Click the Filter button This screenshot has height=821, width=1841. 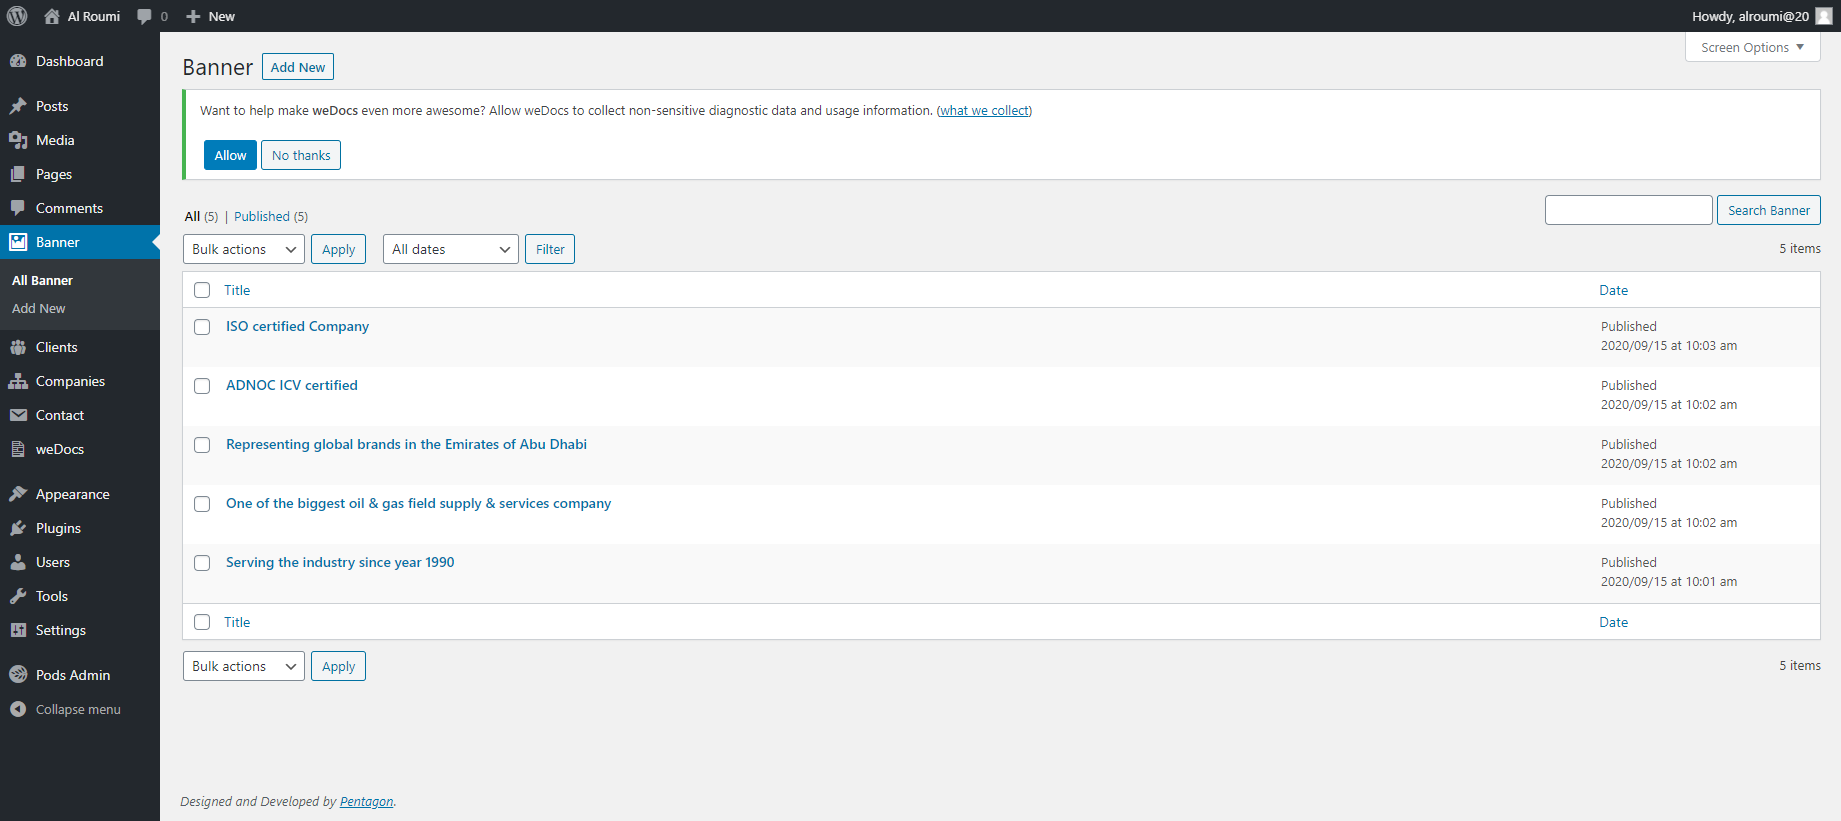(550, 249)
